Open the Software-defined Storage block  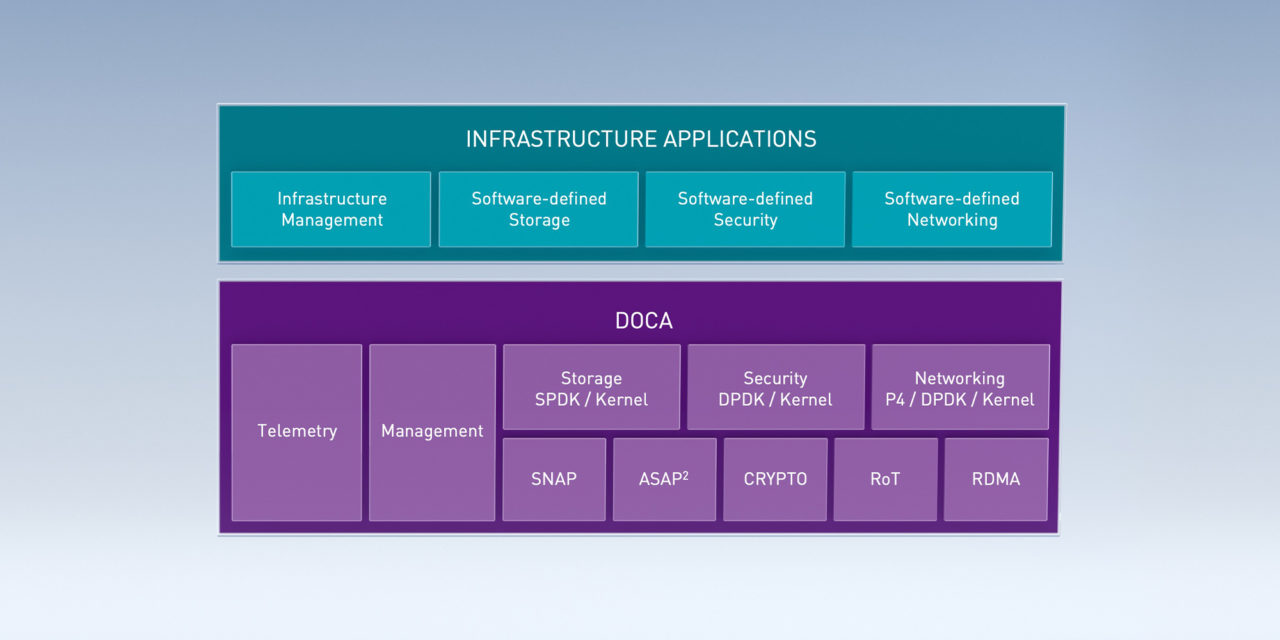point(538,209)
